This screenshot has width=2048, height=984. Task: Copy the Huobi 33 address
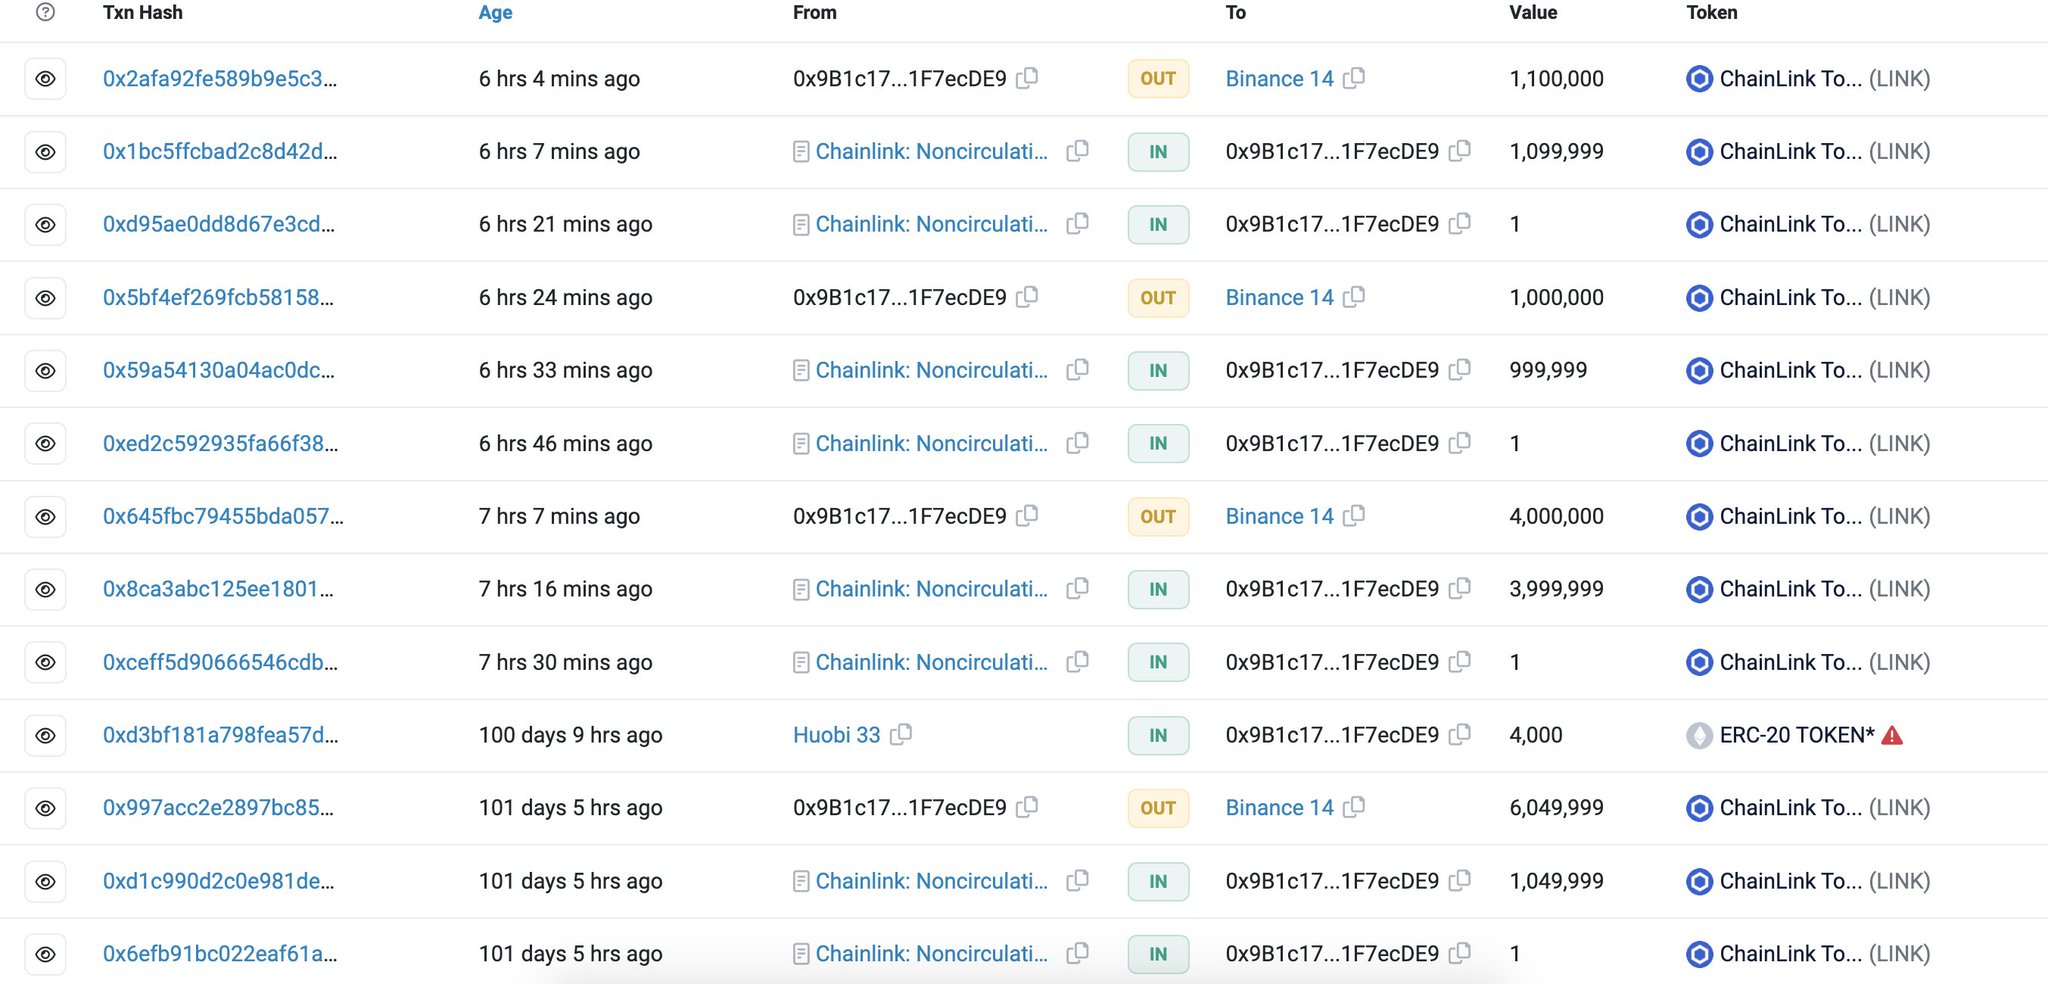pyautogui.click(x=901, y=734)
